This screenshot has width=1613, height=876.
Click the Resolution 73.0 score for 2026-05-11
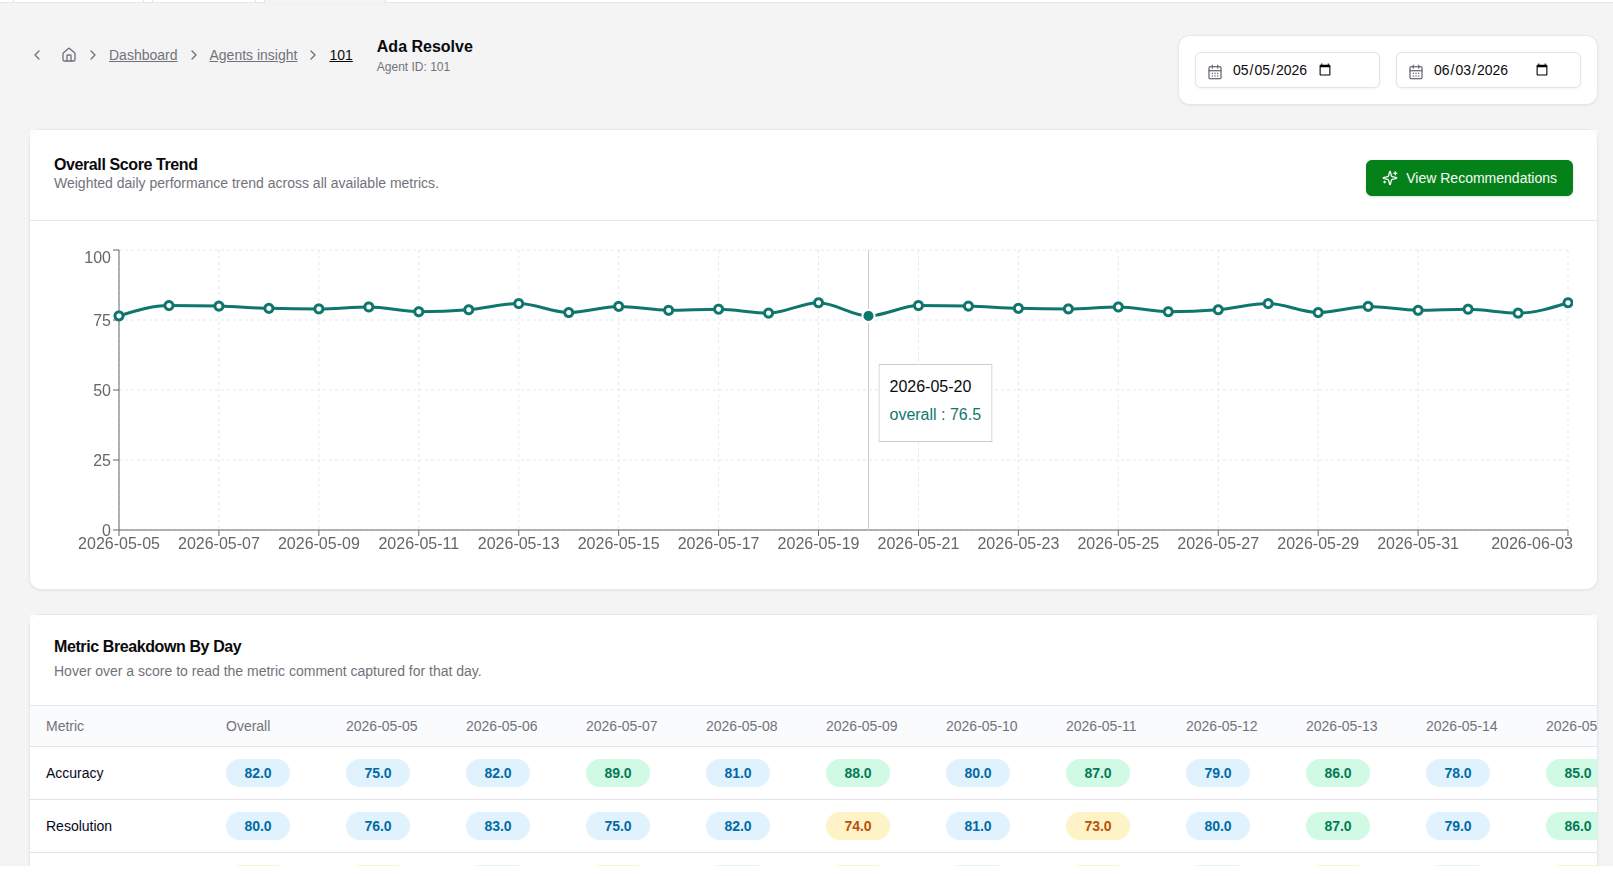coord(1098,826)
